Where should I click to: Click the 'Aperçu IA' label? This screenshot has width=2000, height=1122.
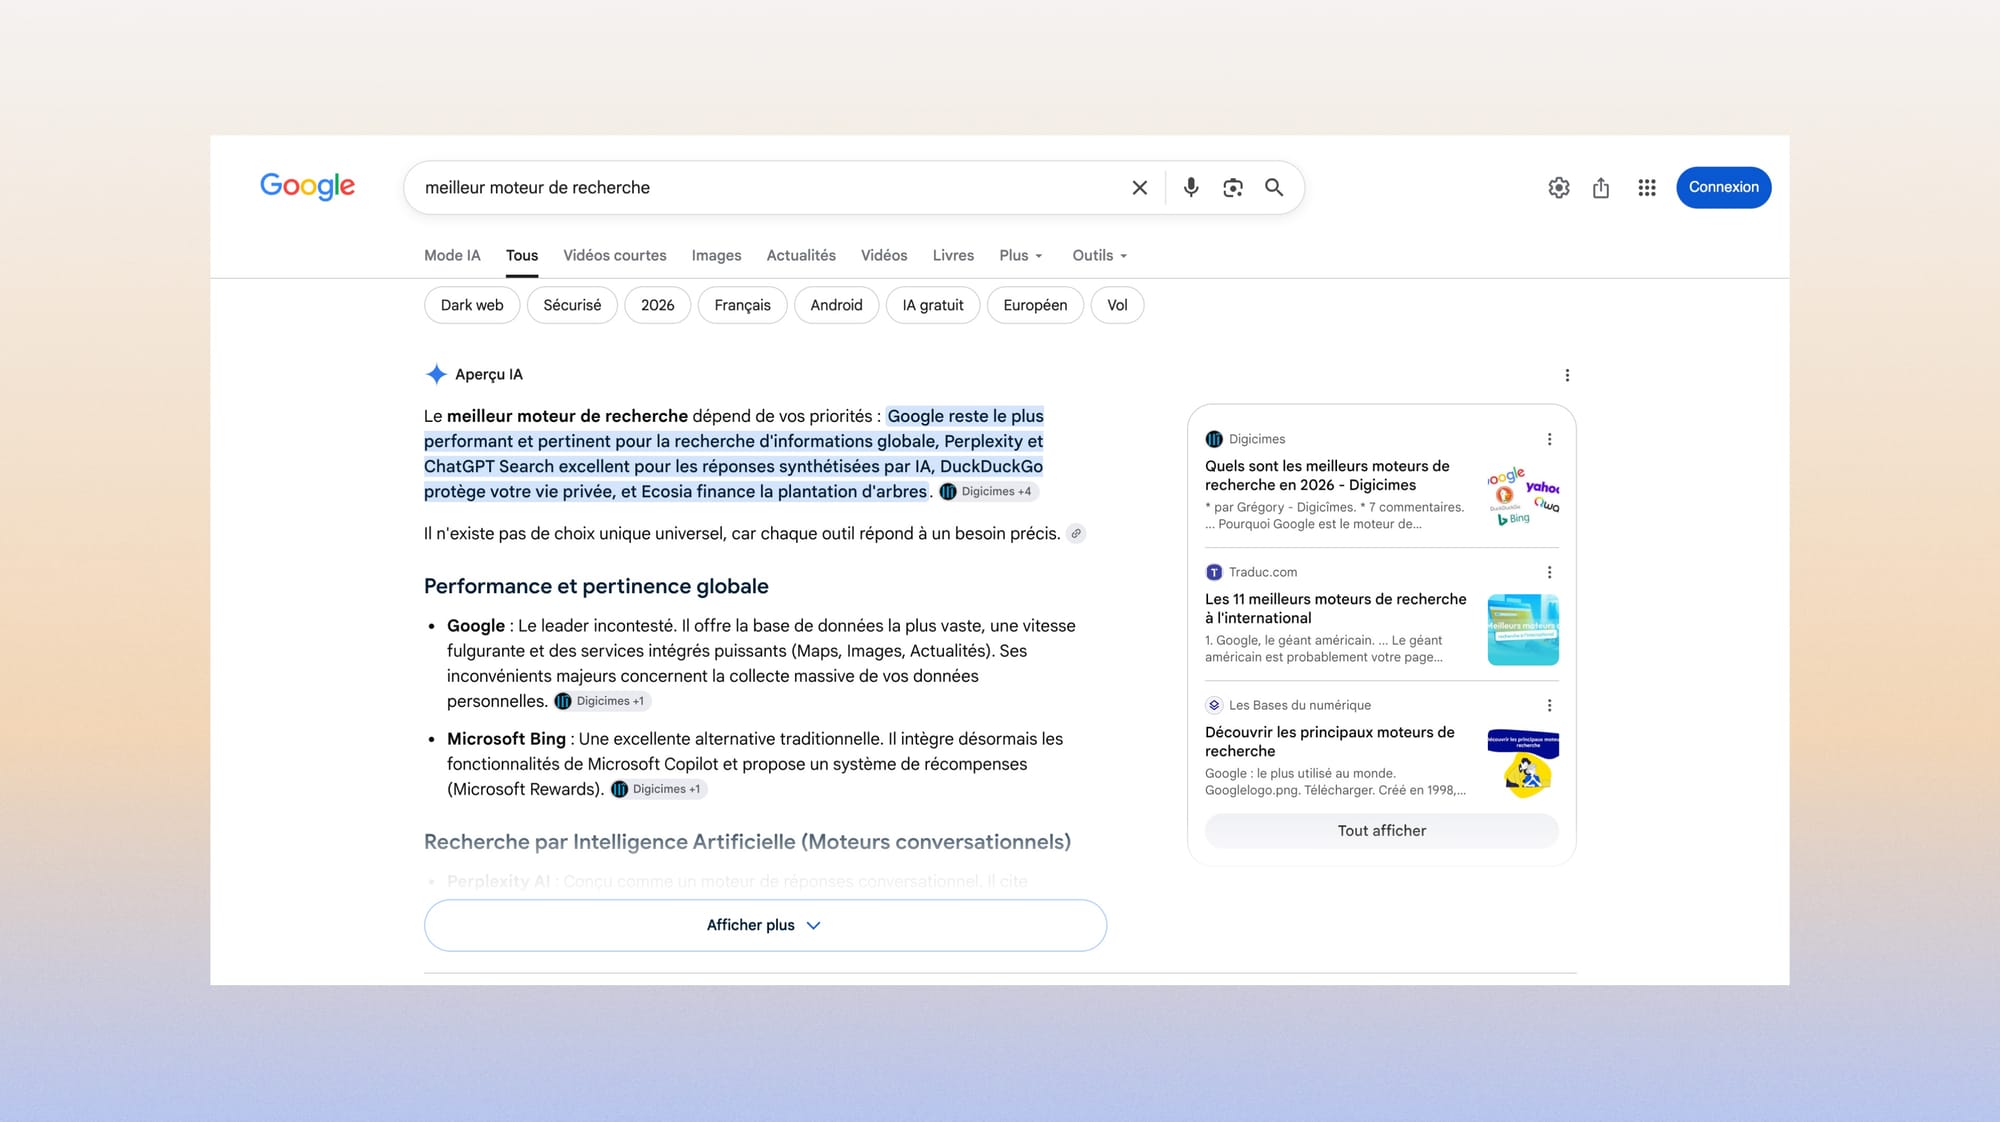(x=489, y=375)
